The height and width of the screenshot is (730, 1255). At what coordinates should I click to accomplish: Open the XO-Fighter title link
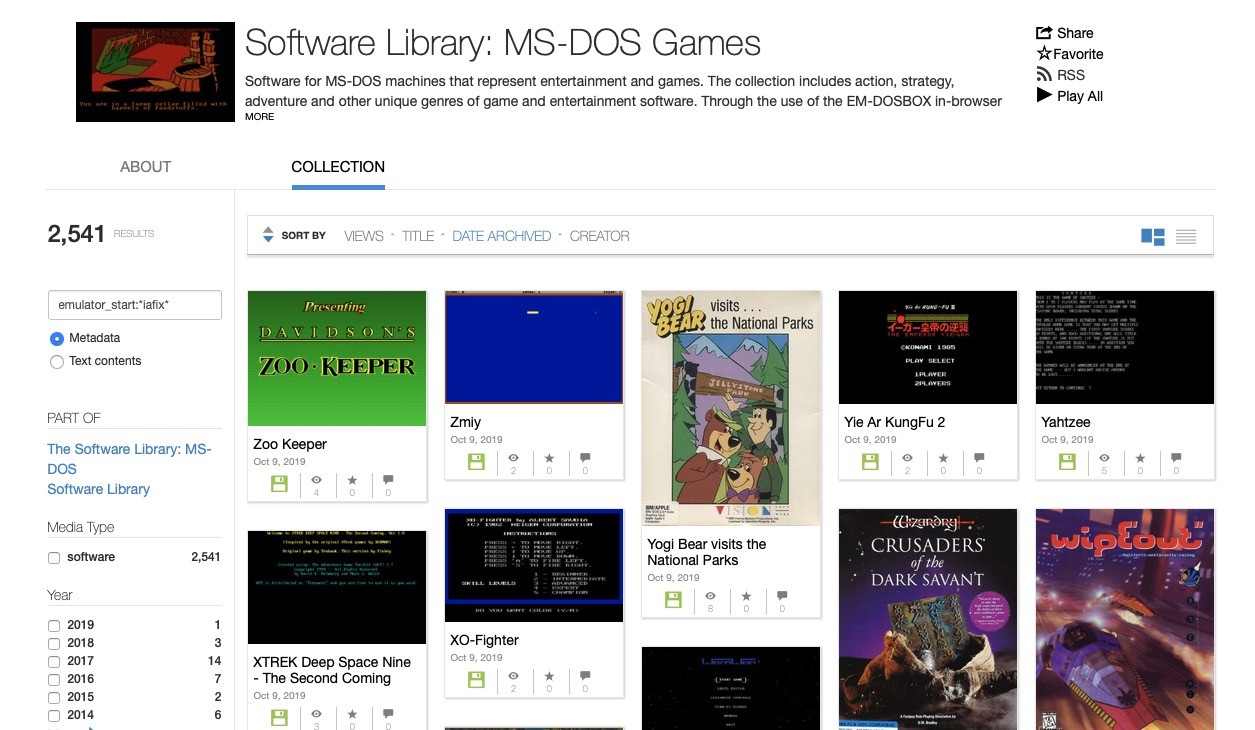tap(484, 640)
